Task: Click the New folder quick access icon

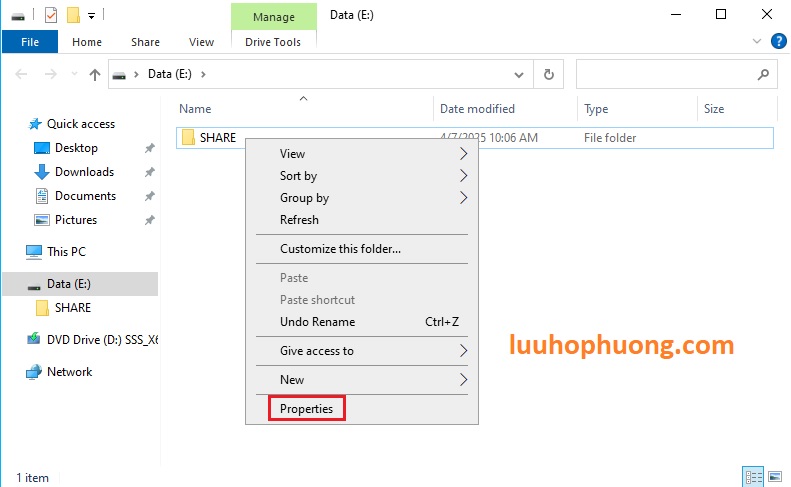Action: pyautogui.click(x=73, y=15)
